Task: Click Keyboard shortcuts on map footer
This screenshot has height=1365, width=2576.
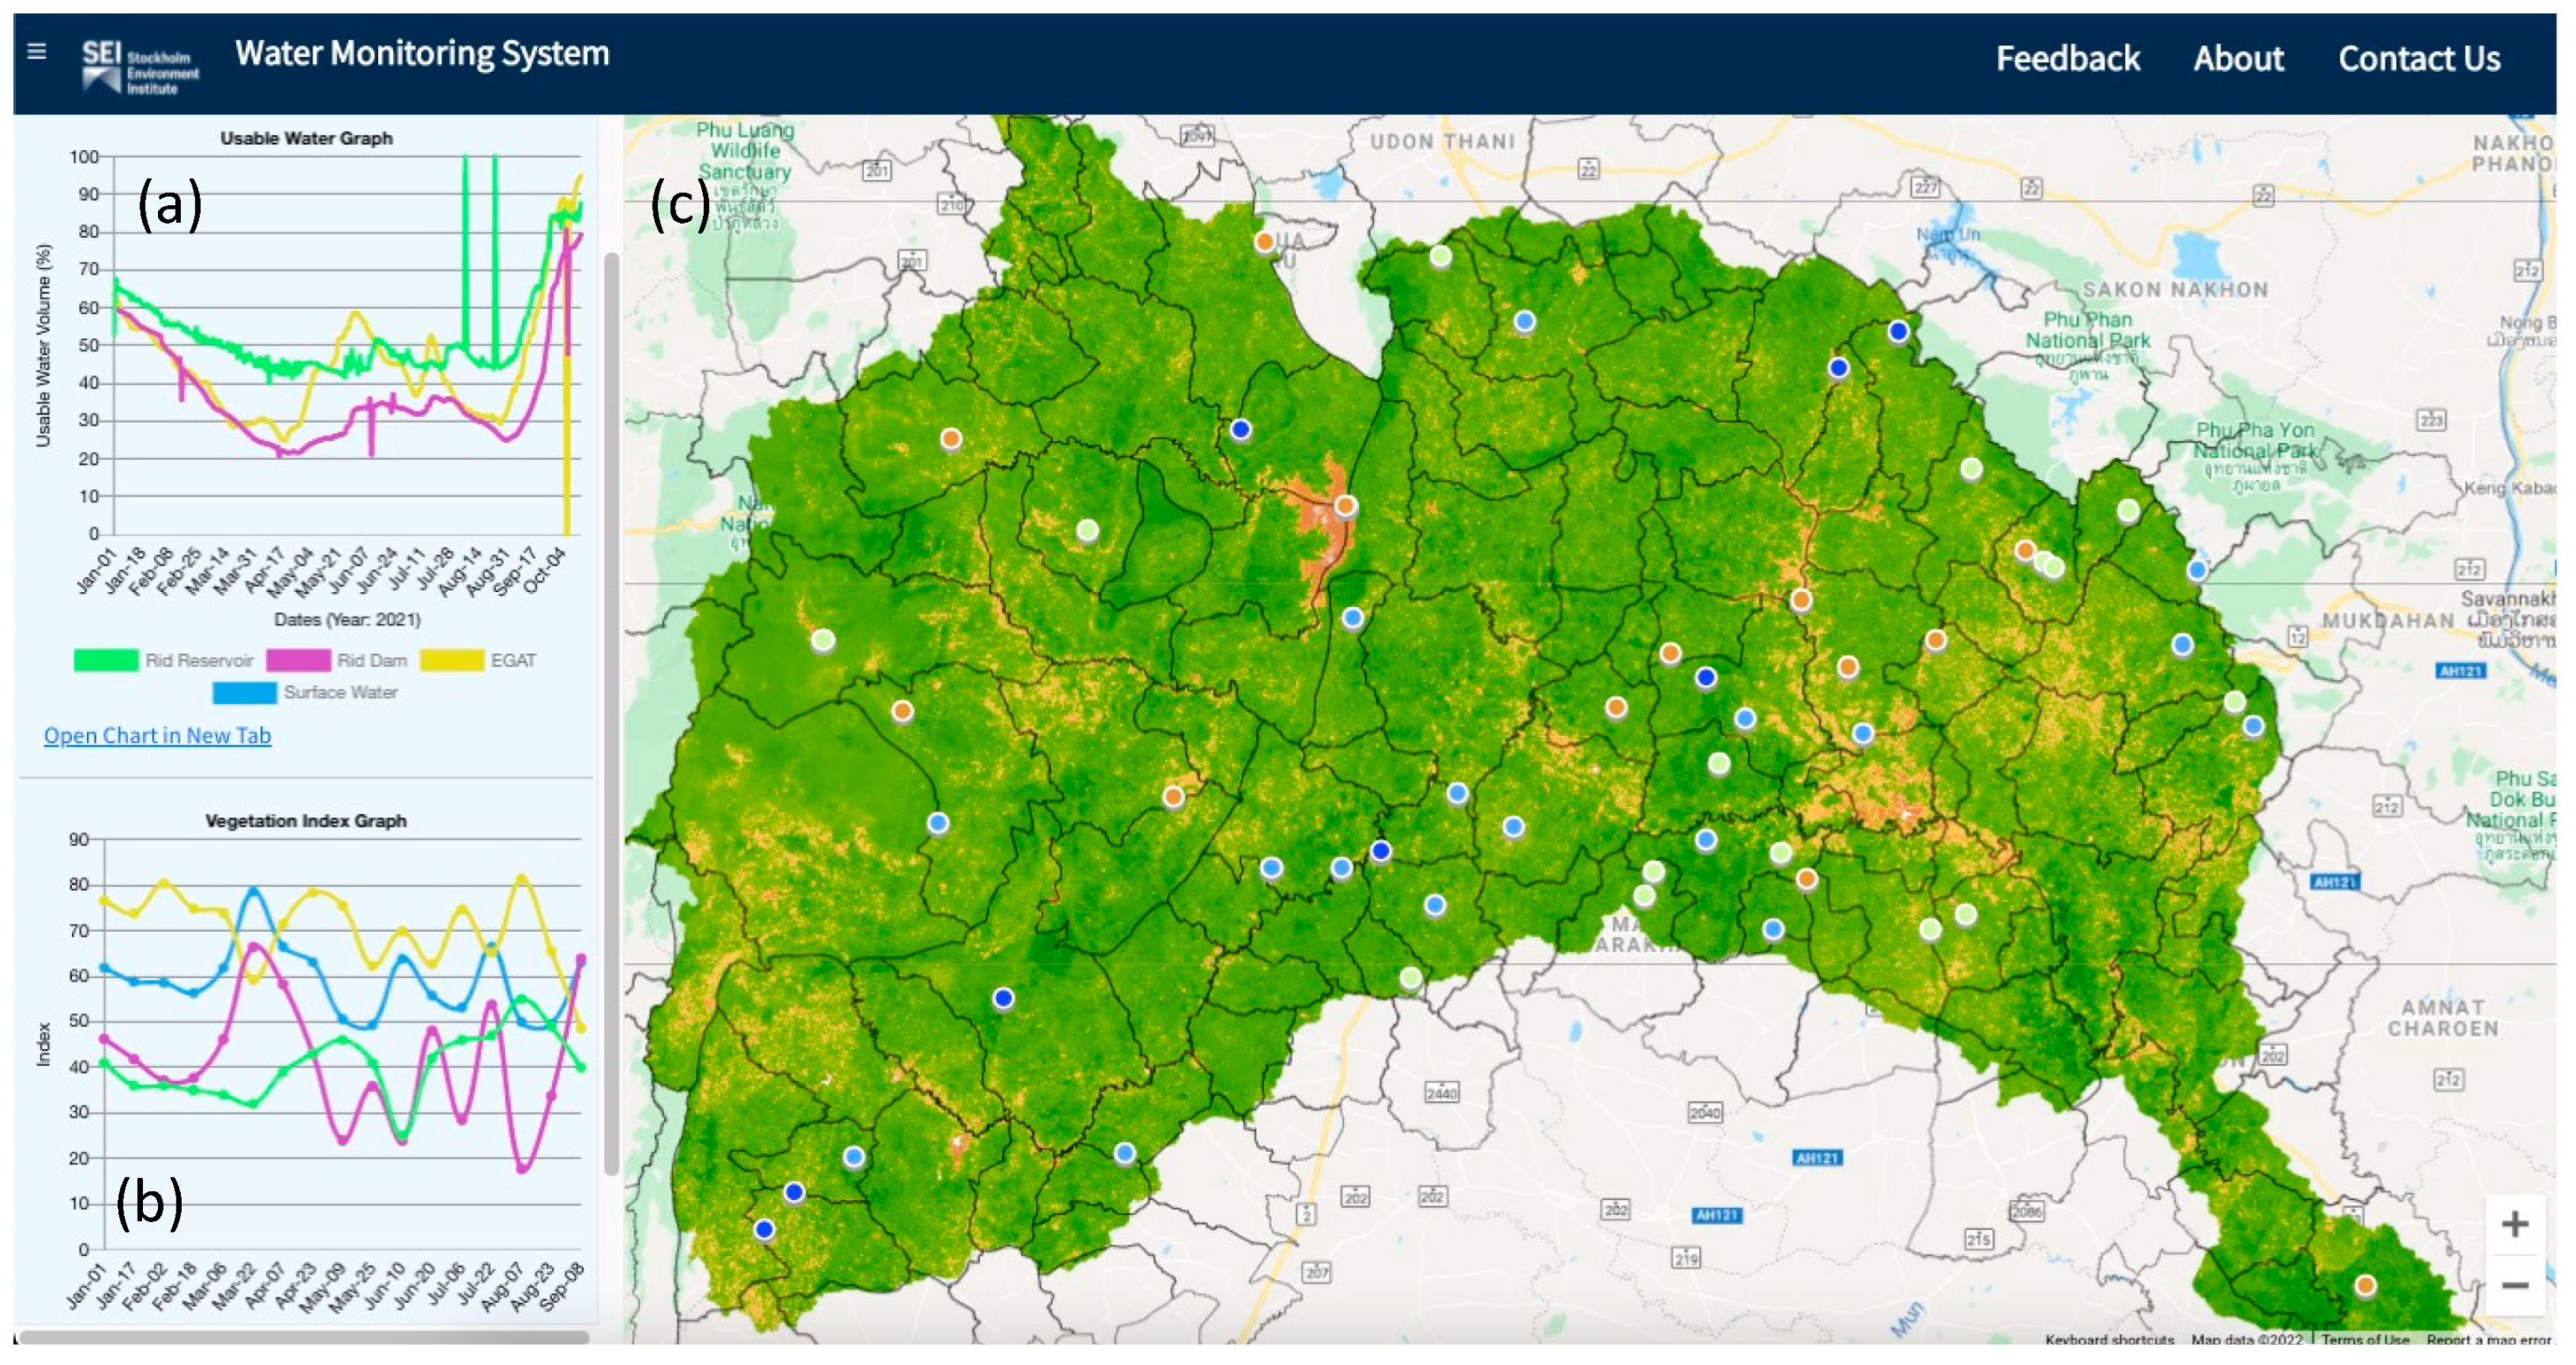Action: (x=2109, y=1340)
